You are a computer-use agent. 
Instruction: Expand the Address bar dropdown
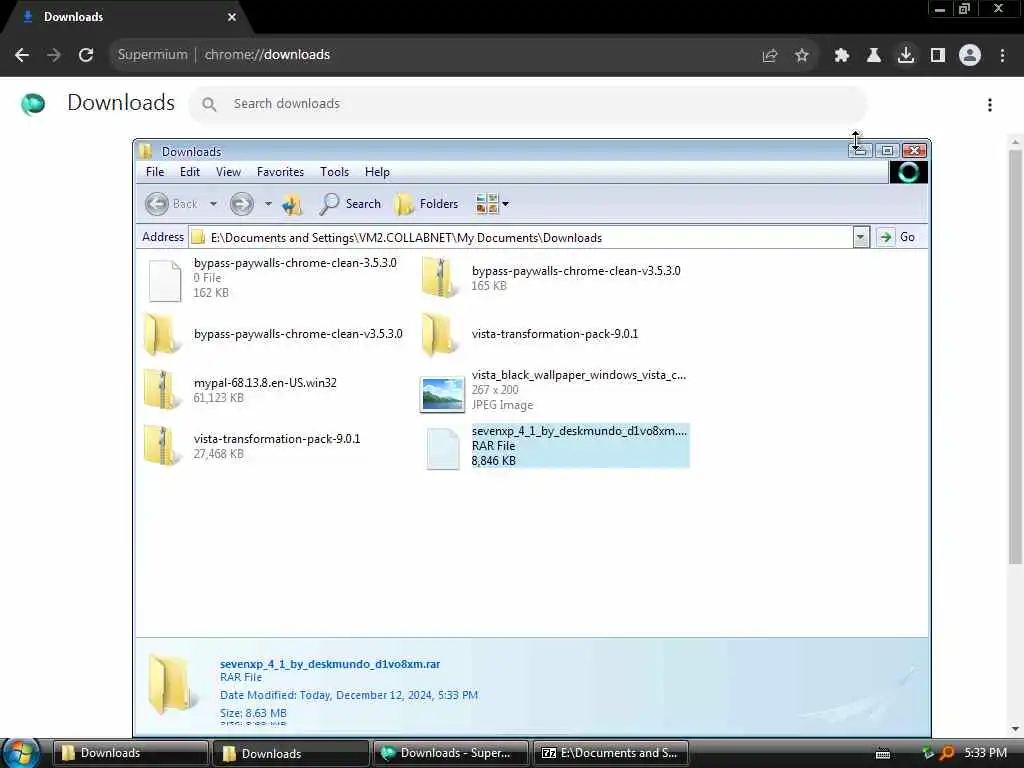[861, 237]
